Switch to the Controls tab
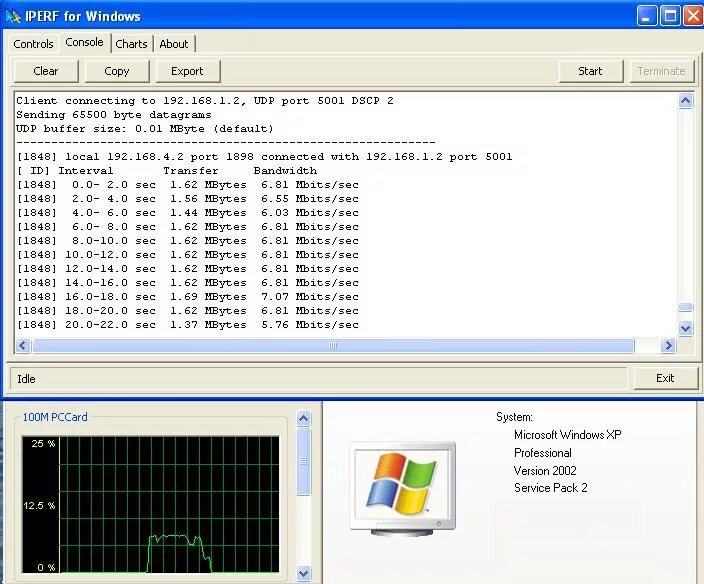 tap(33, 44)
